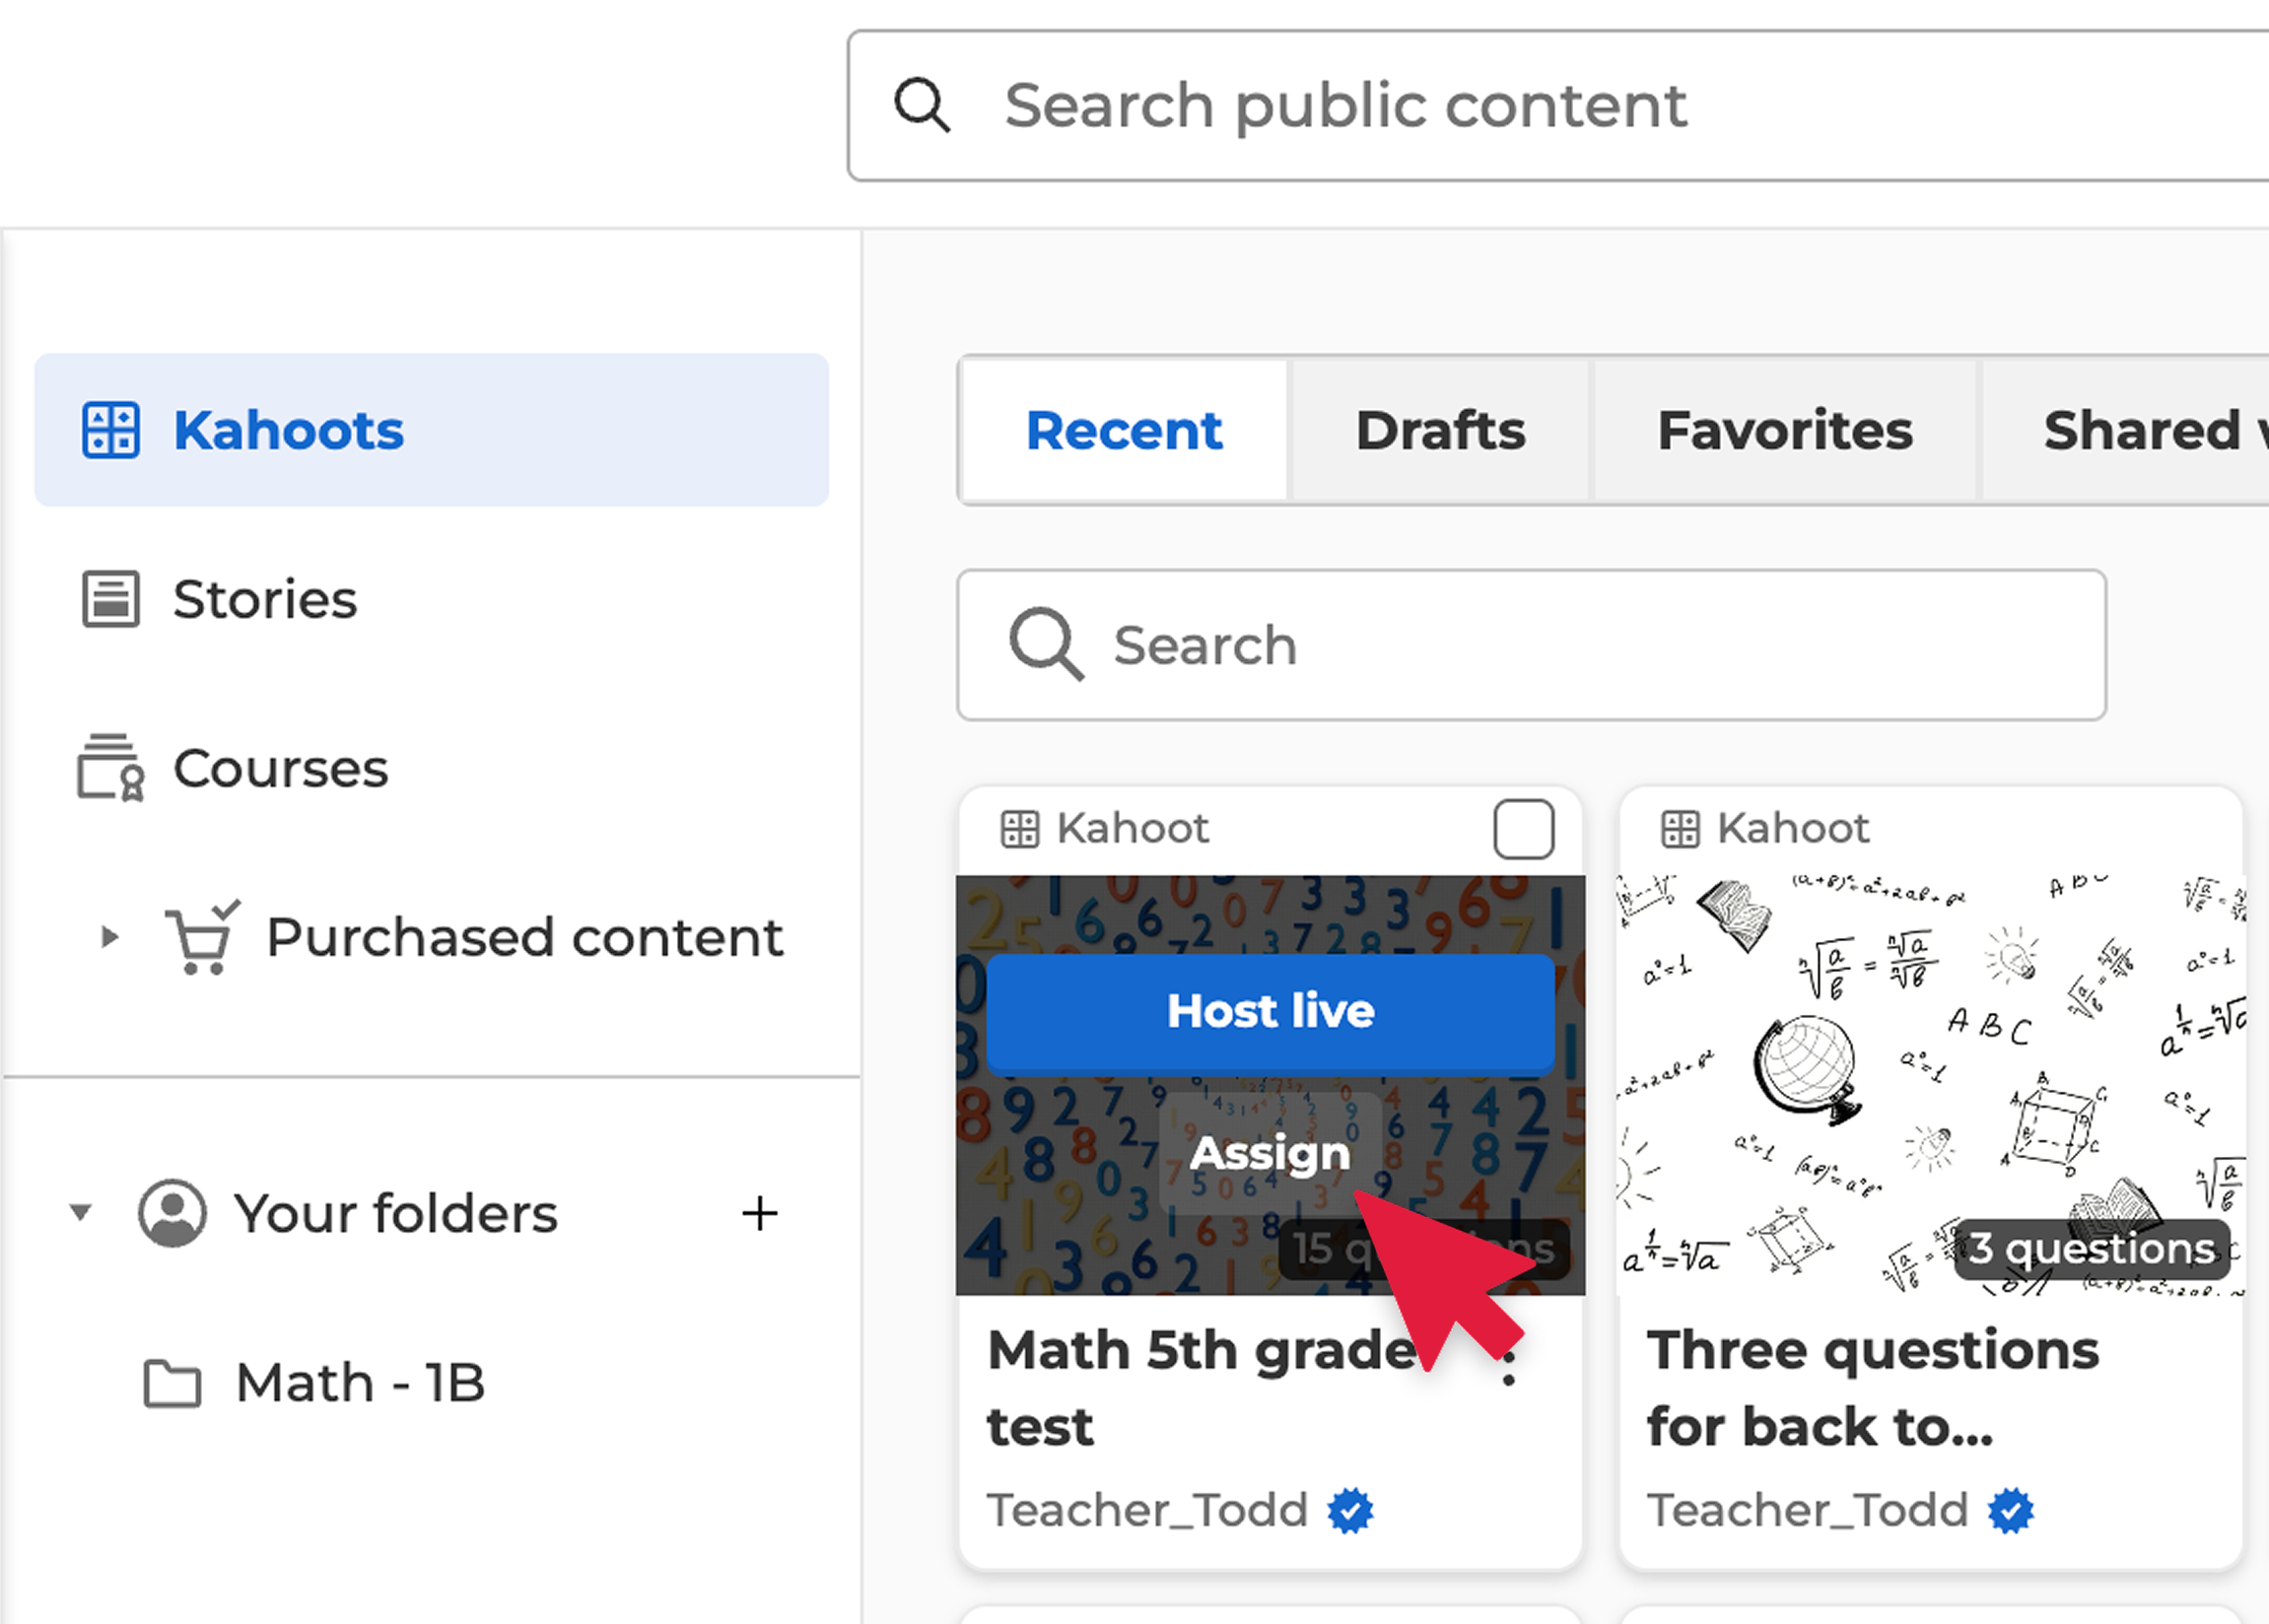Collapse the Your folders tree
The height and width of the screenshot is (1624, 2269).
tap(81, 1211)
